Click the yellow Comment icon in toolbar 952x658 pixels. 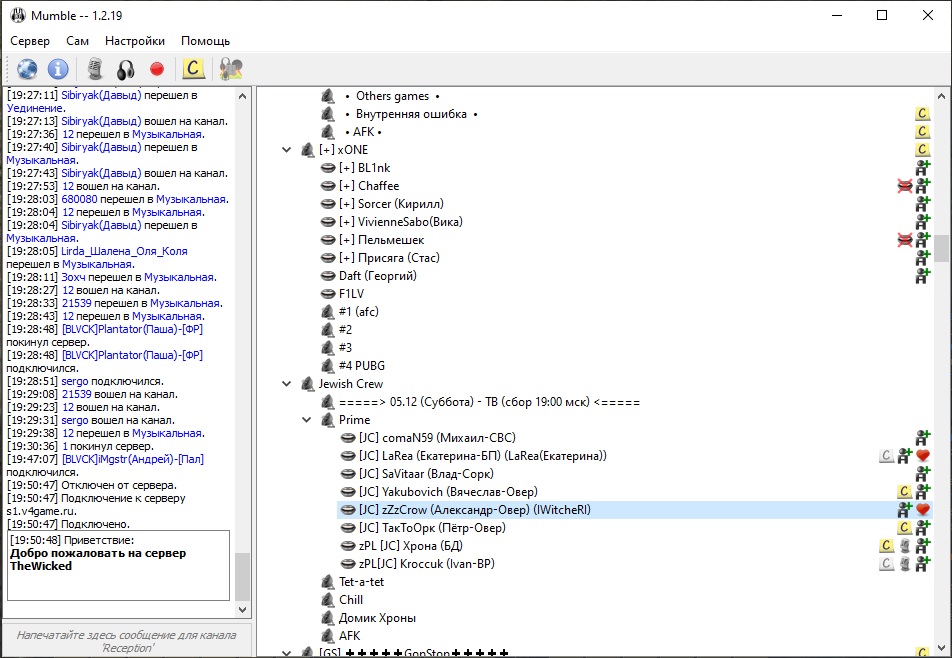pos(193,69)
